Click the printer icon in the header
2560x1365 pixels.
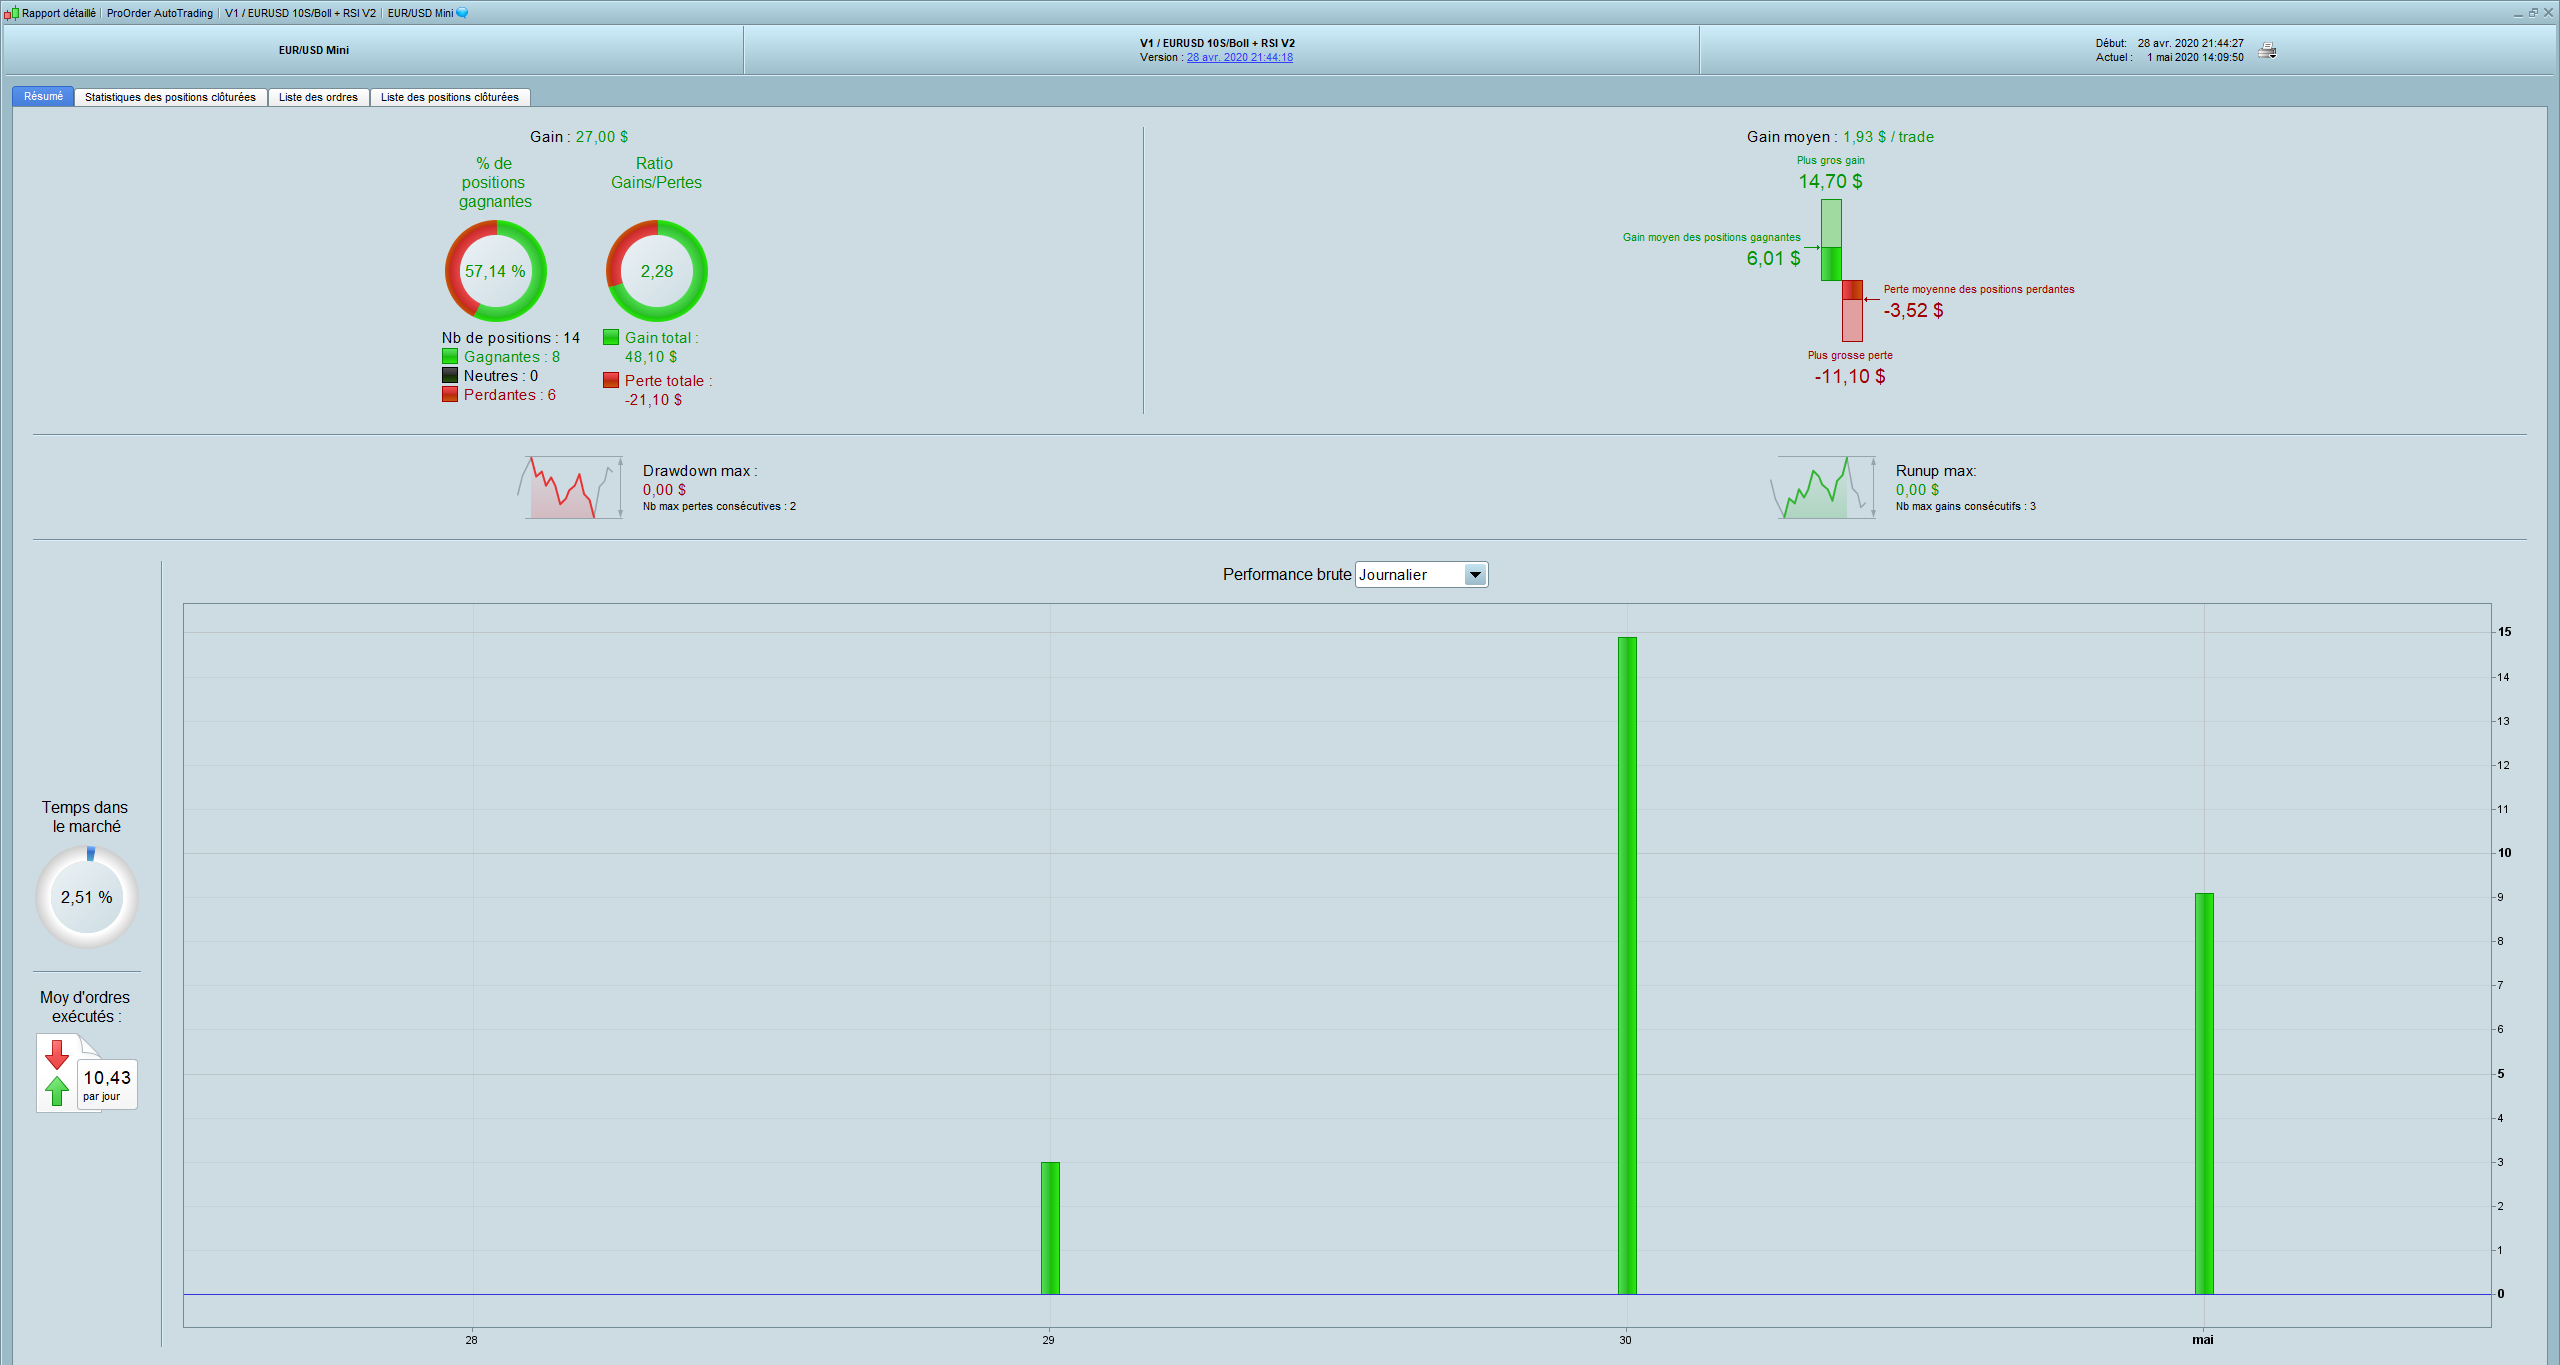point(2267,51)
